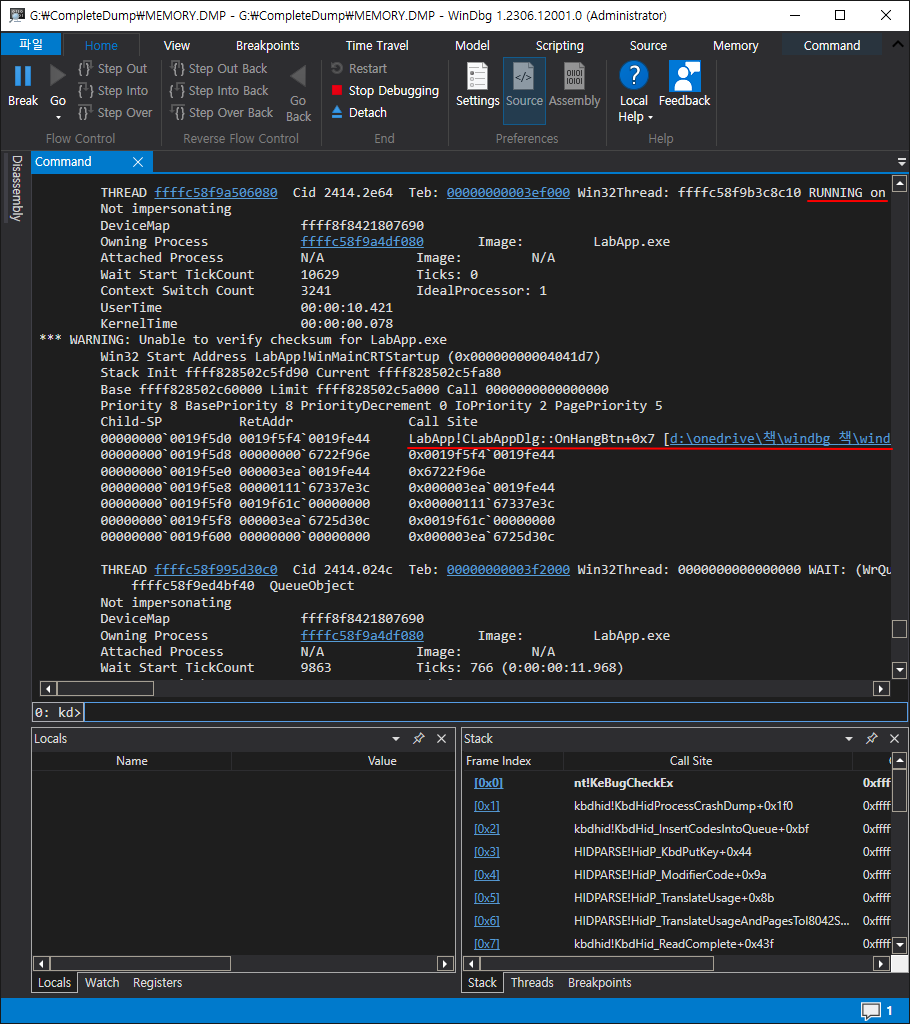Switch to the Watch tab
910x1024 pixels.
point(102,983)
